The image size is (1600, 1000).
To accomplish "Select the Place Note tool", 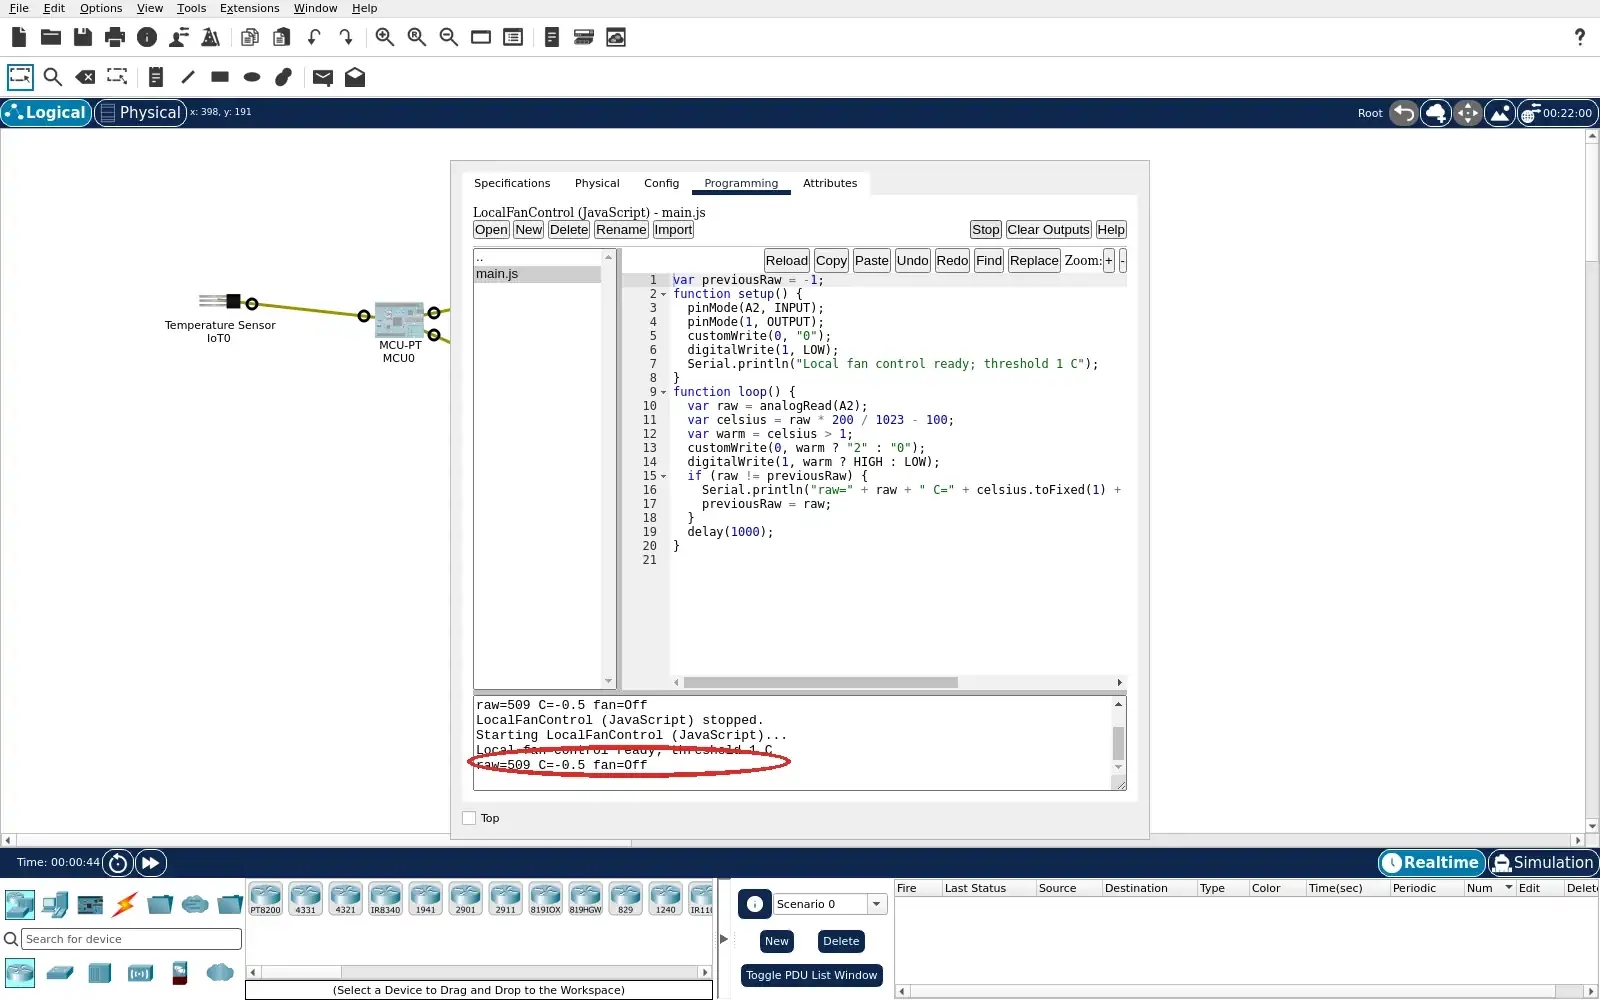I will click(155, 77).
